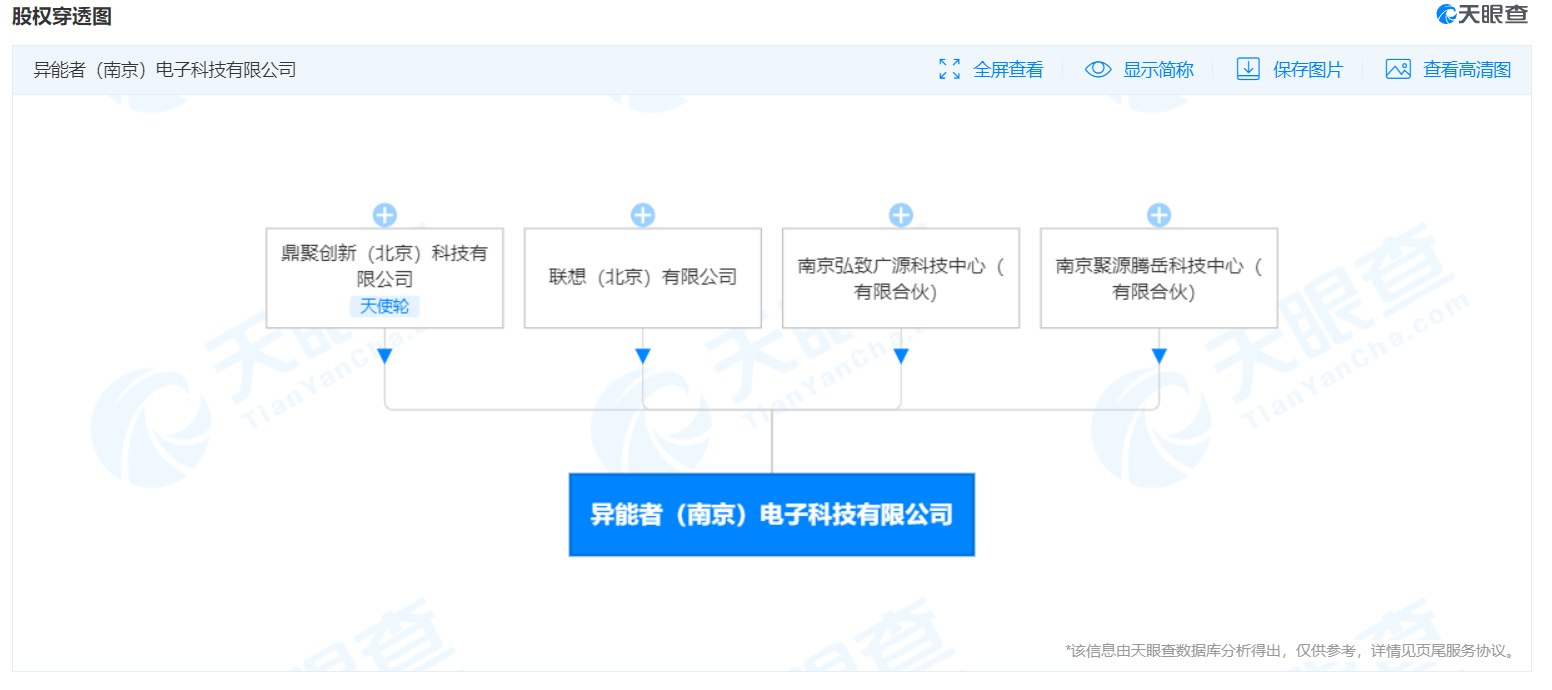Click the download icon for 保存图片
Screen dimensions: 1552x690
click(x=1248, y=69)
